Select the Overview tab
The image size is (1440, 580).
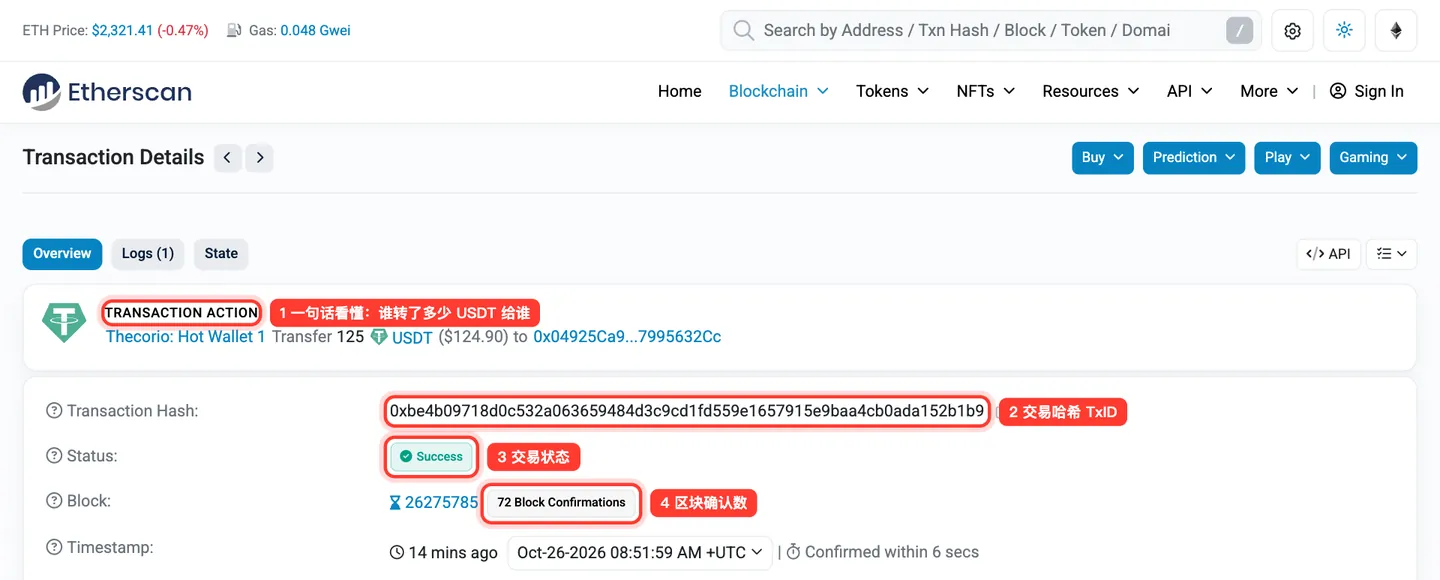62,254
